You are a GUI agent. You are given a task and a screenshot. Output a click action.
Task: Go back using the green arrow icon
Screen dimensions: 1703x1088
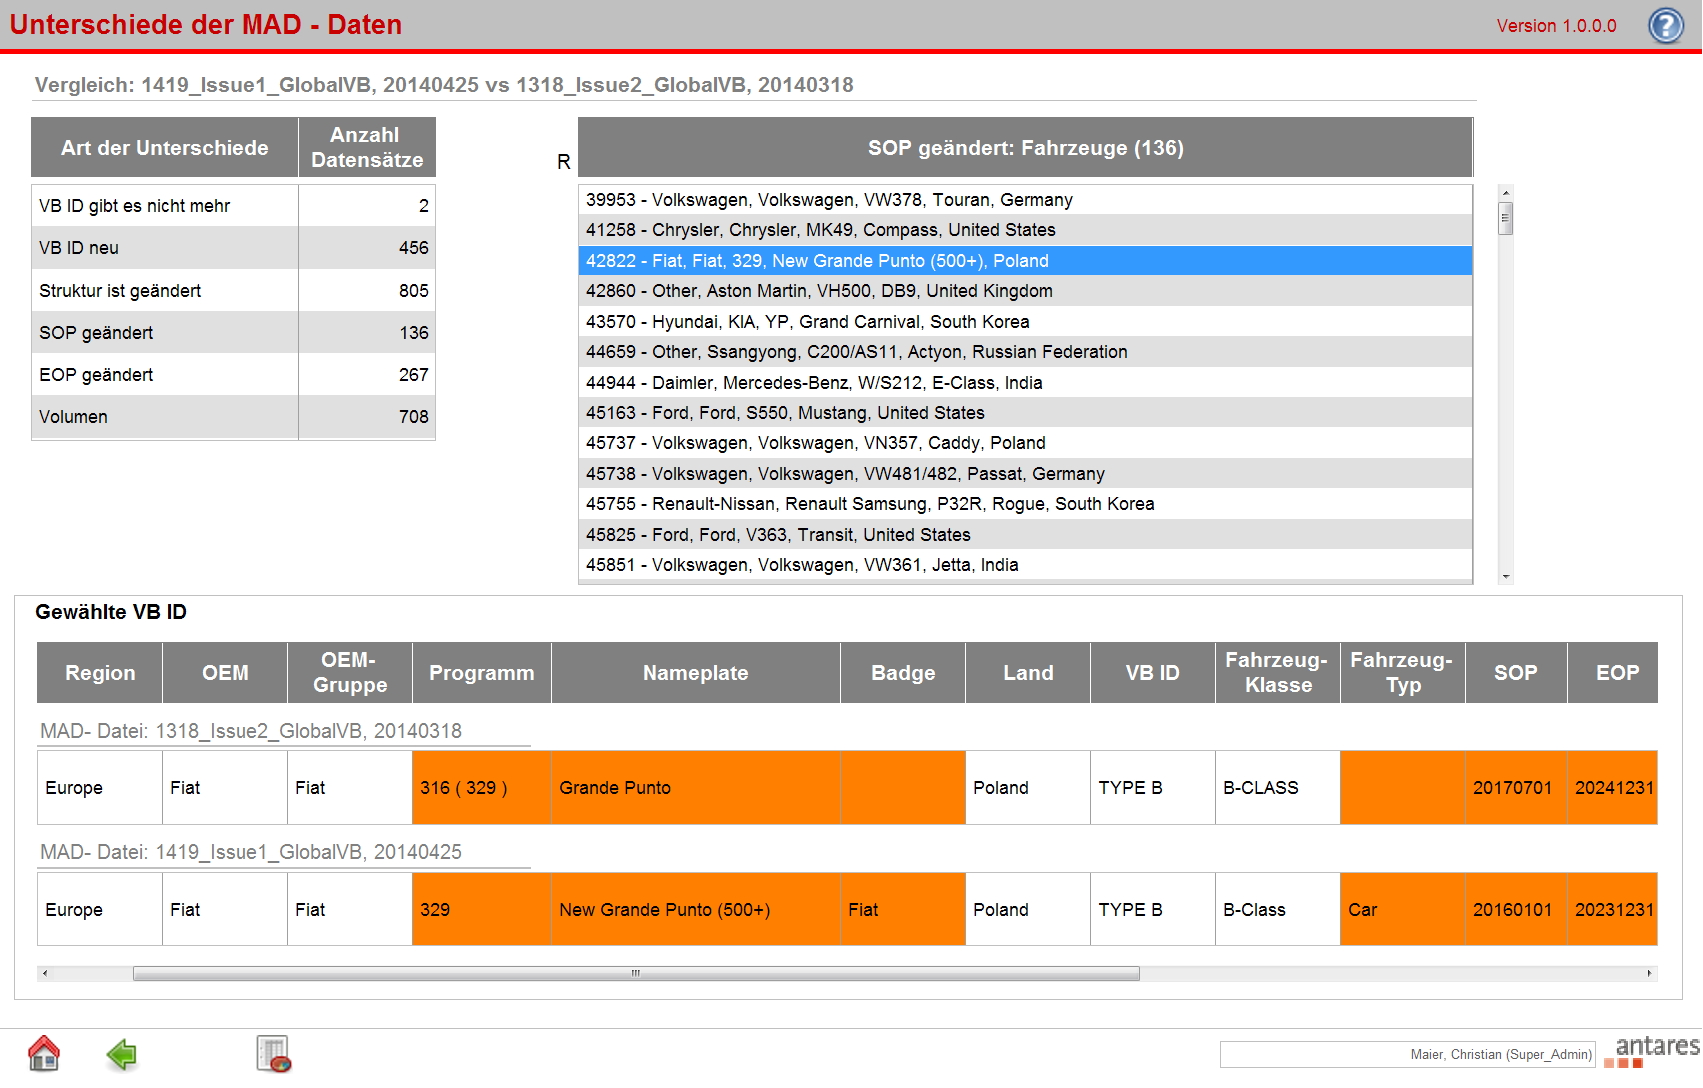(x=121, y=1054)
